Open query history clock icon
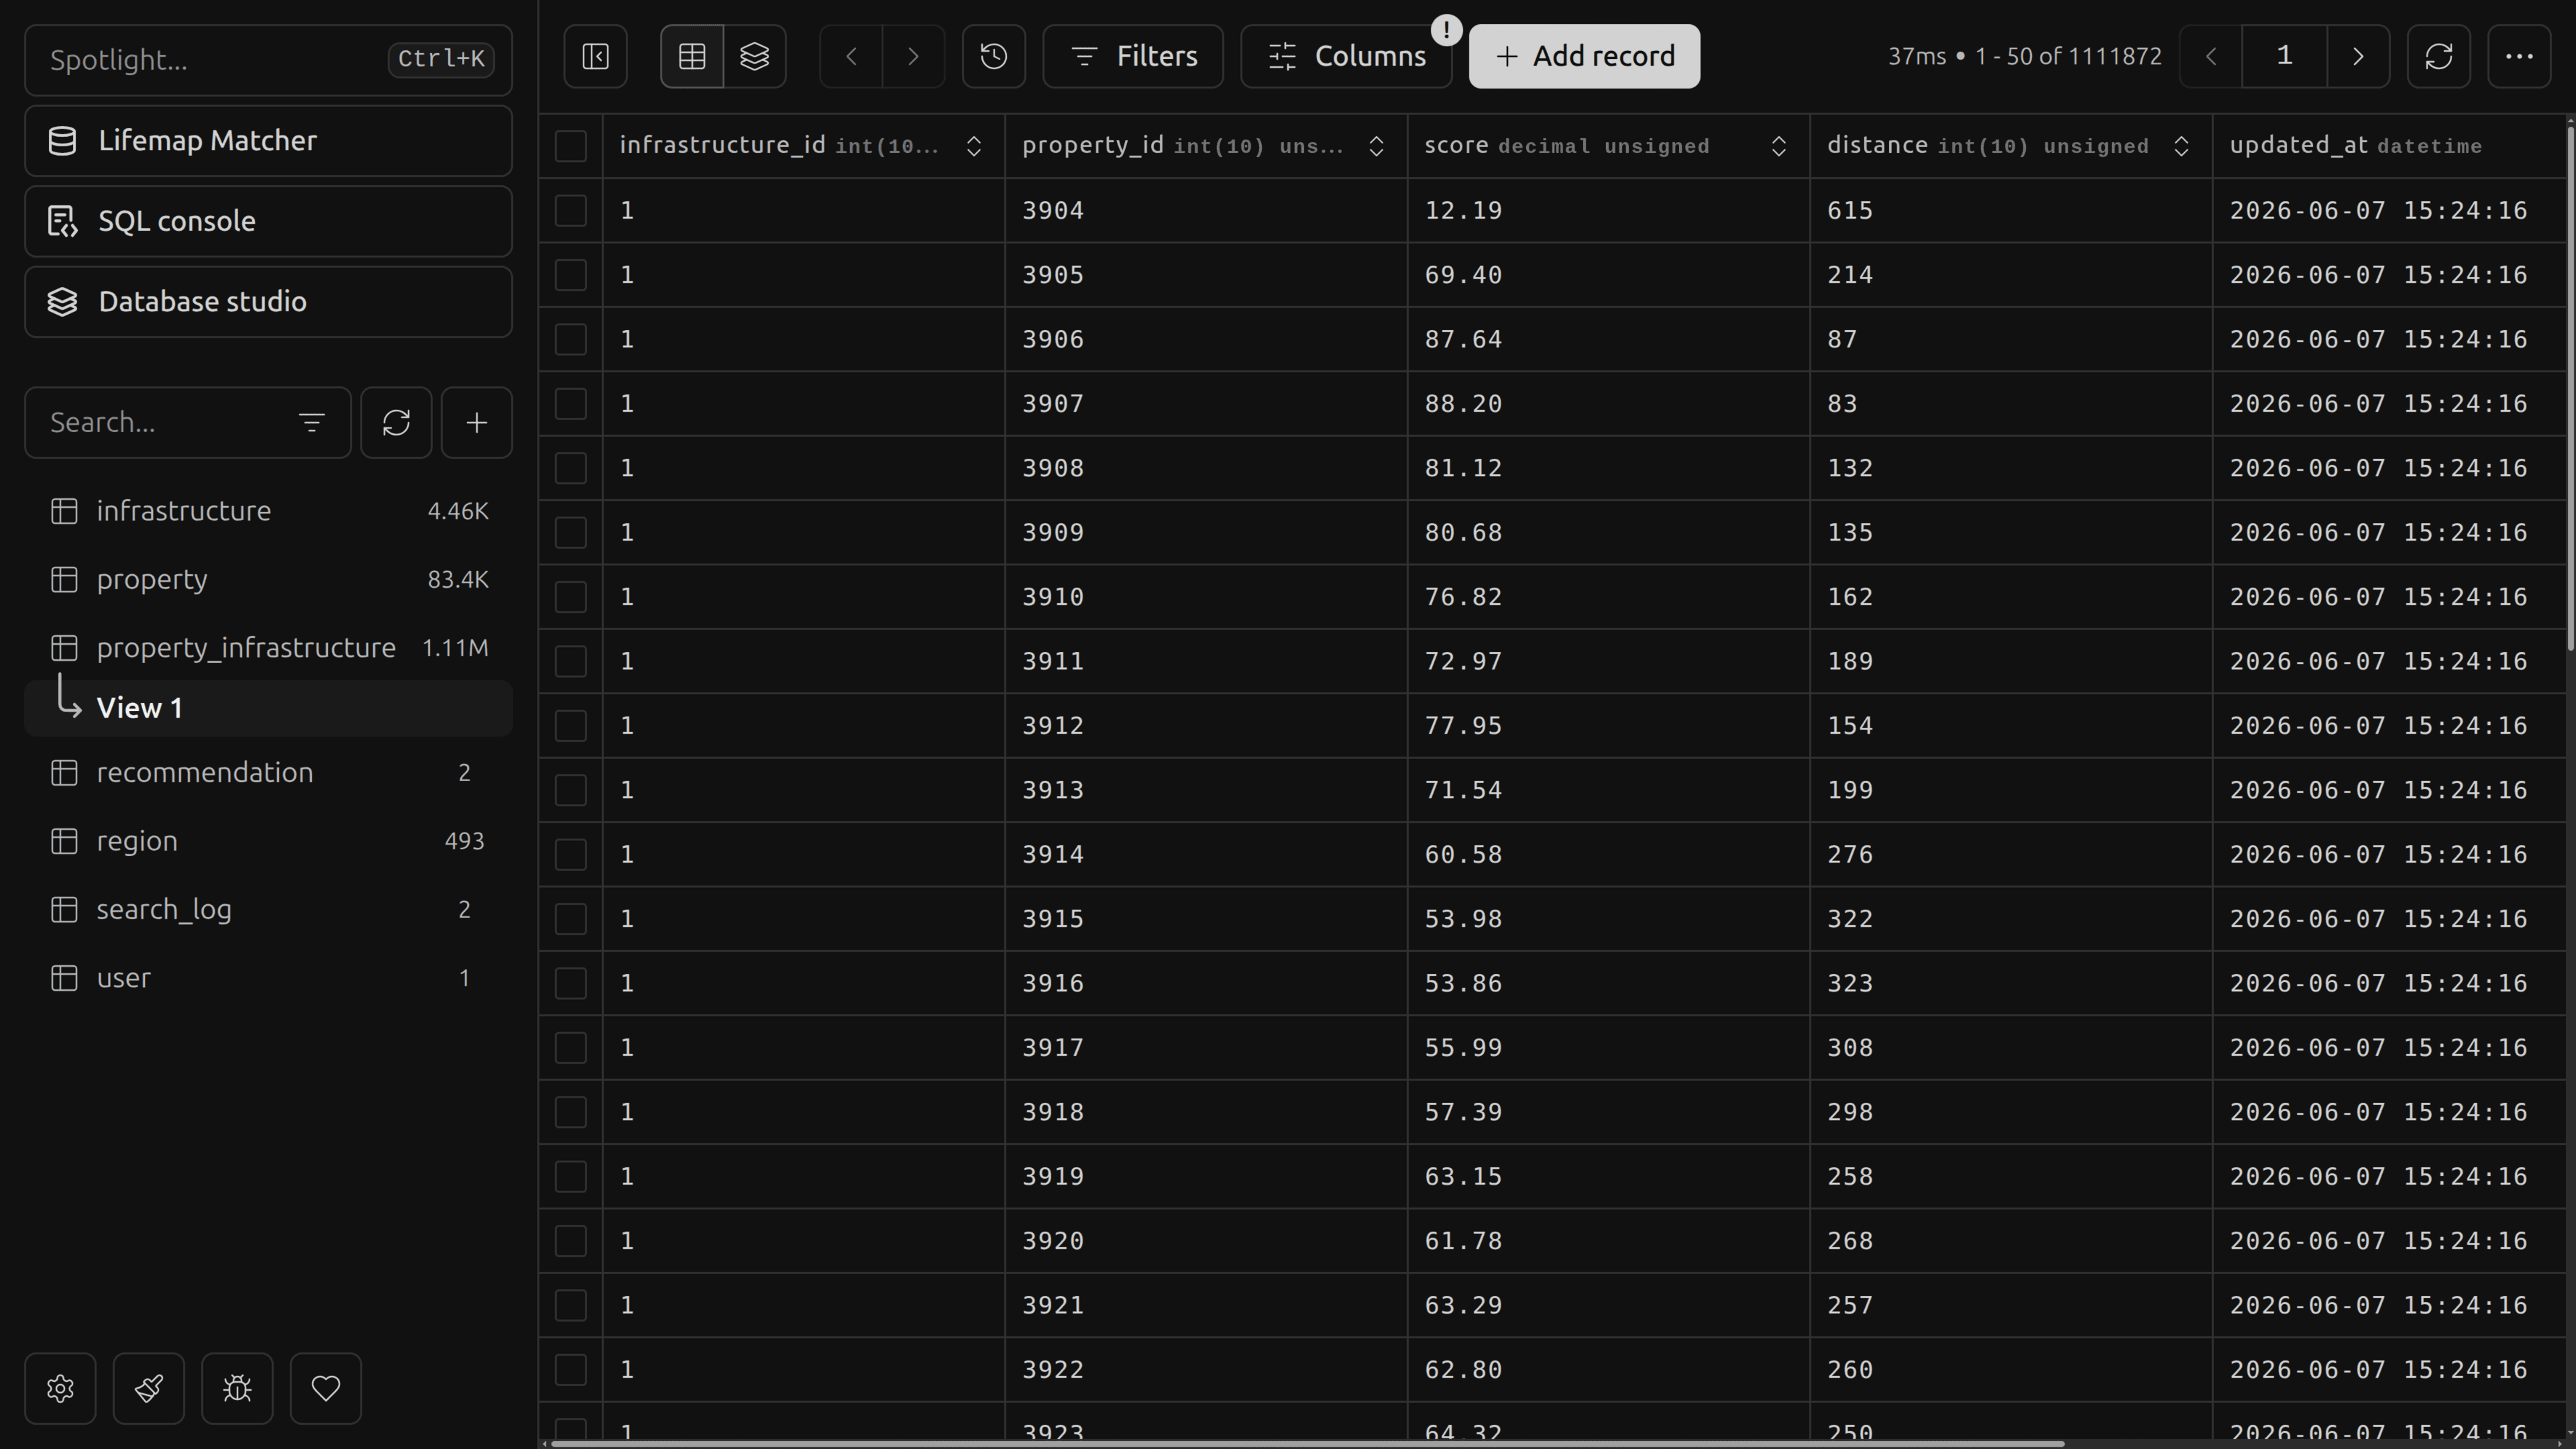 (x=994, y=56)
